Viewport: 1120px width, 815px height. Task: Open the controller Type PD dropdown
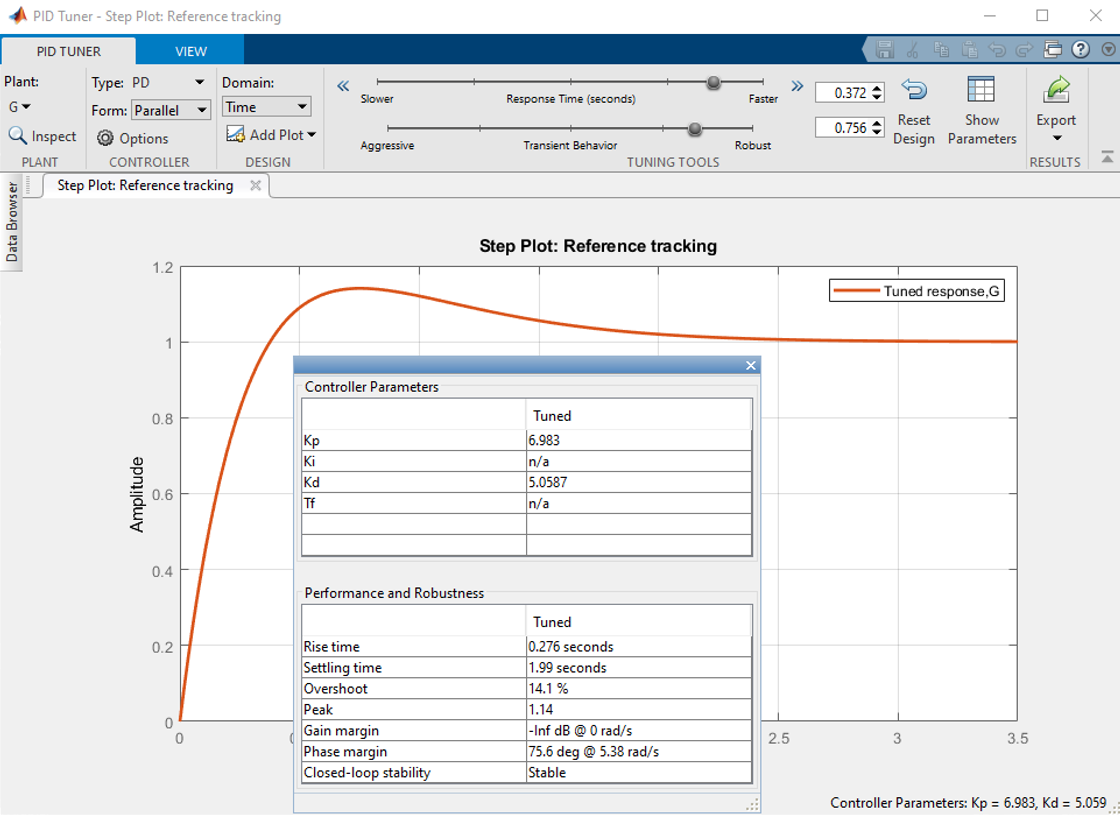[169, 83]
